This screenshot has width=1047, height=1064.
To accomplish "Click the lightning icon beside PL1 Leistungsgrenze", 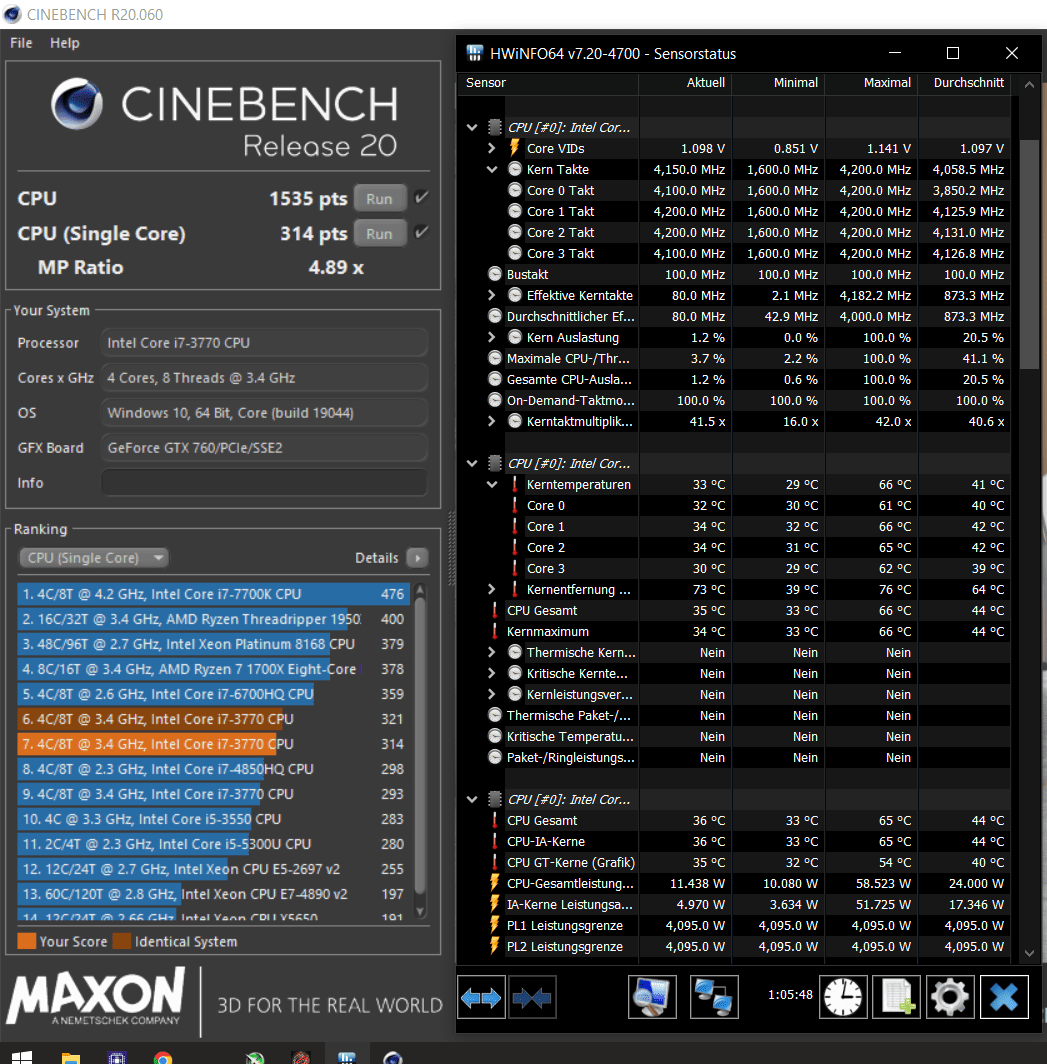I will pyautogui.click(x=495, y=925).
